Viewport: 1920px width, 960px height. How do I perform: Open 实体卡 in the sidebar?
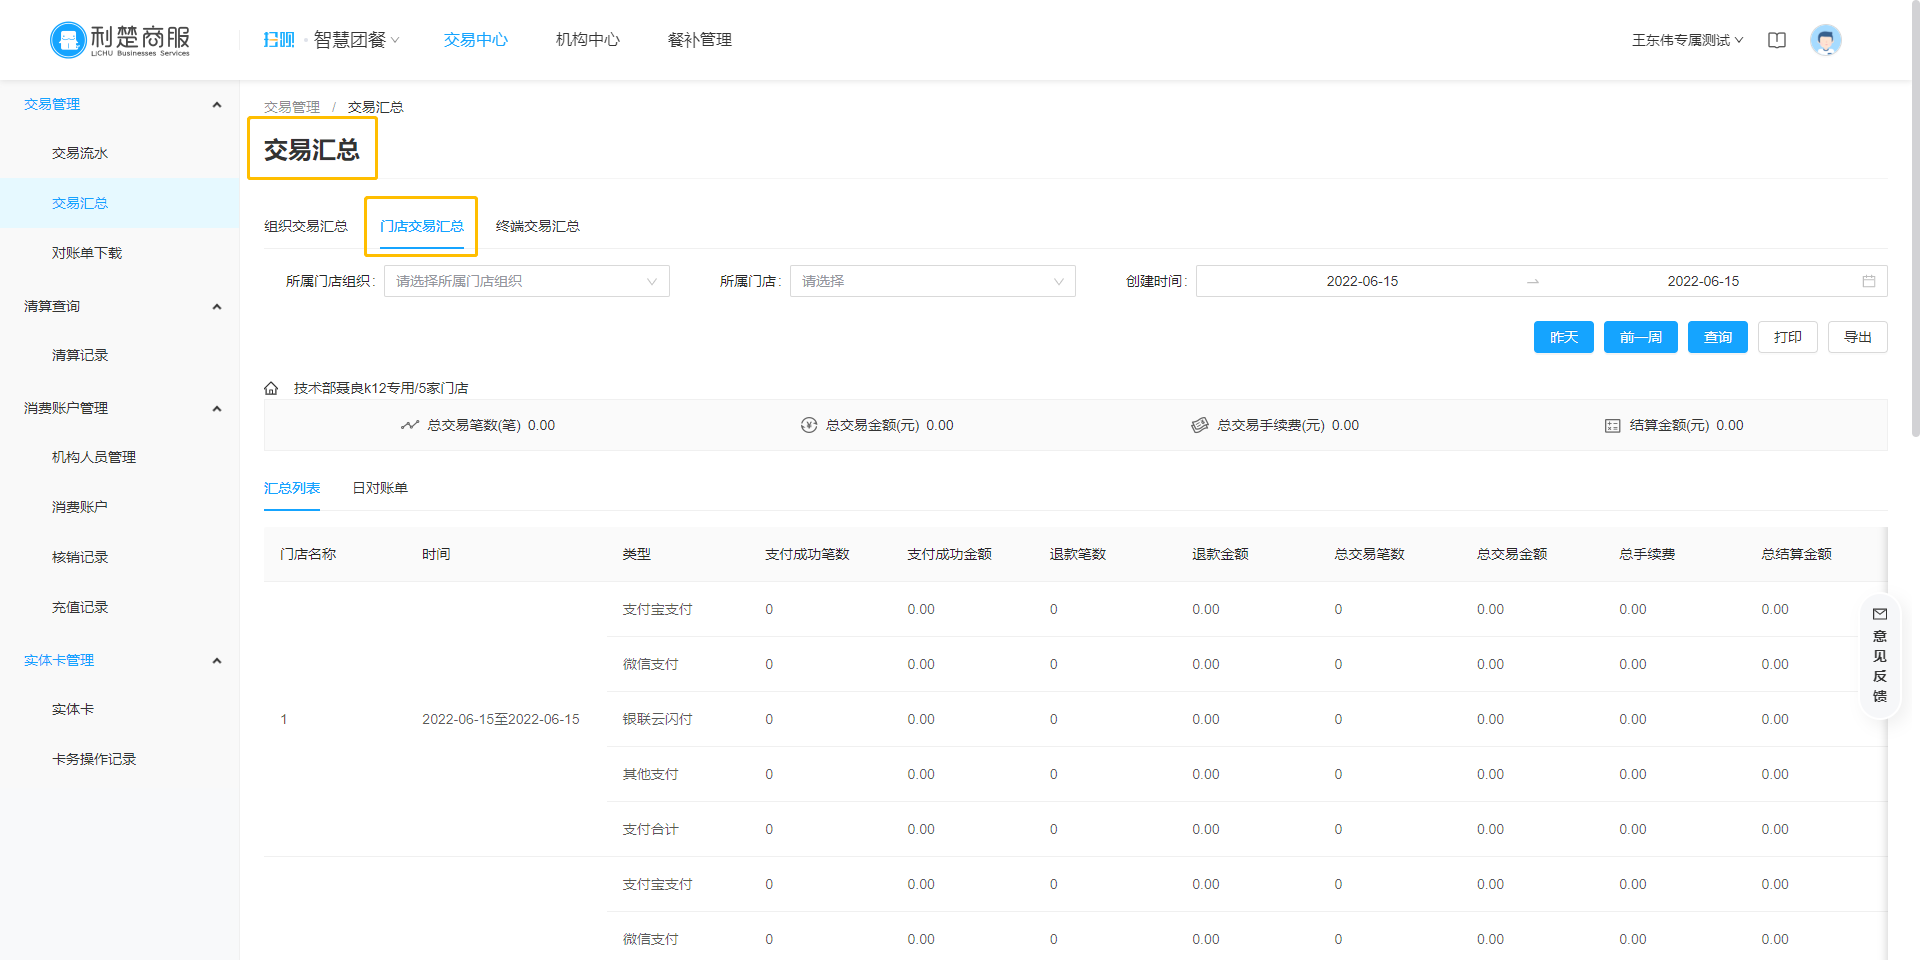tap(73, 709)
